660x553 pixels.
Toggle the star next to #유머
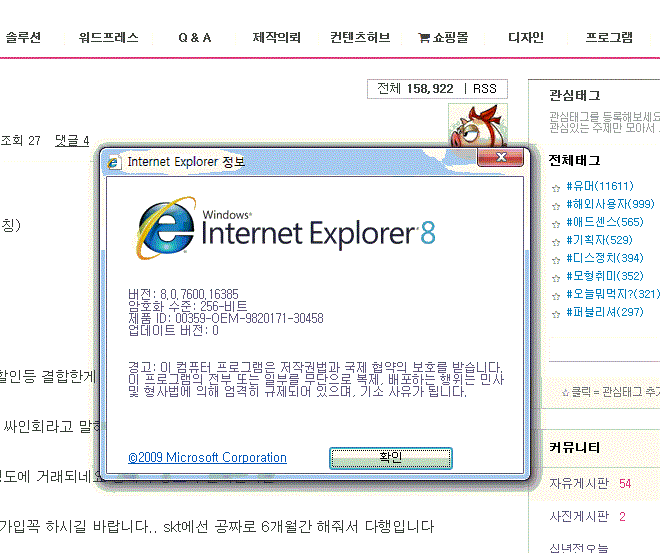(556, 188)
